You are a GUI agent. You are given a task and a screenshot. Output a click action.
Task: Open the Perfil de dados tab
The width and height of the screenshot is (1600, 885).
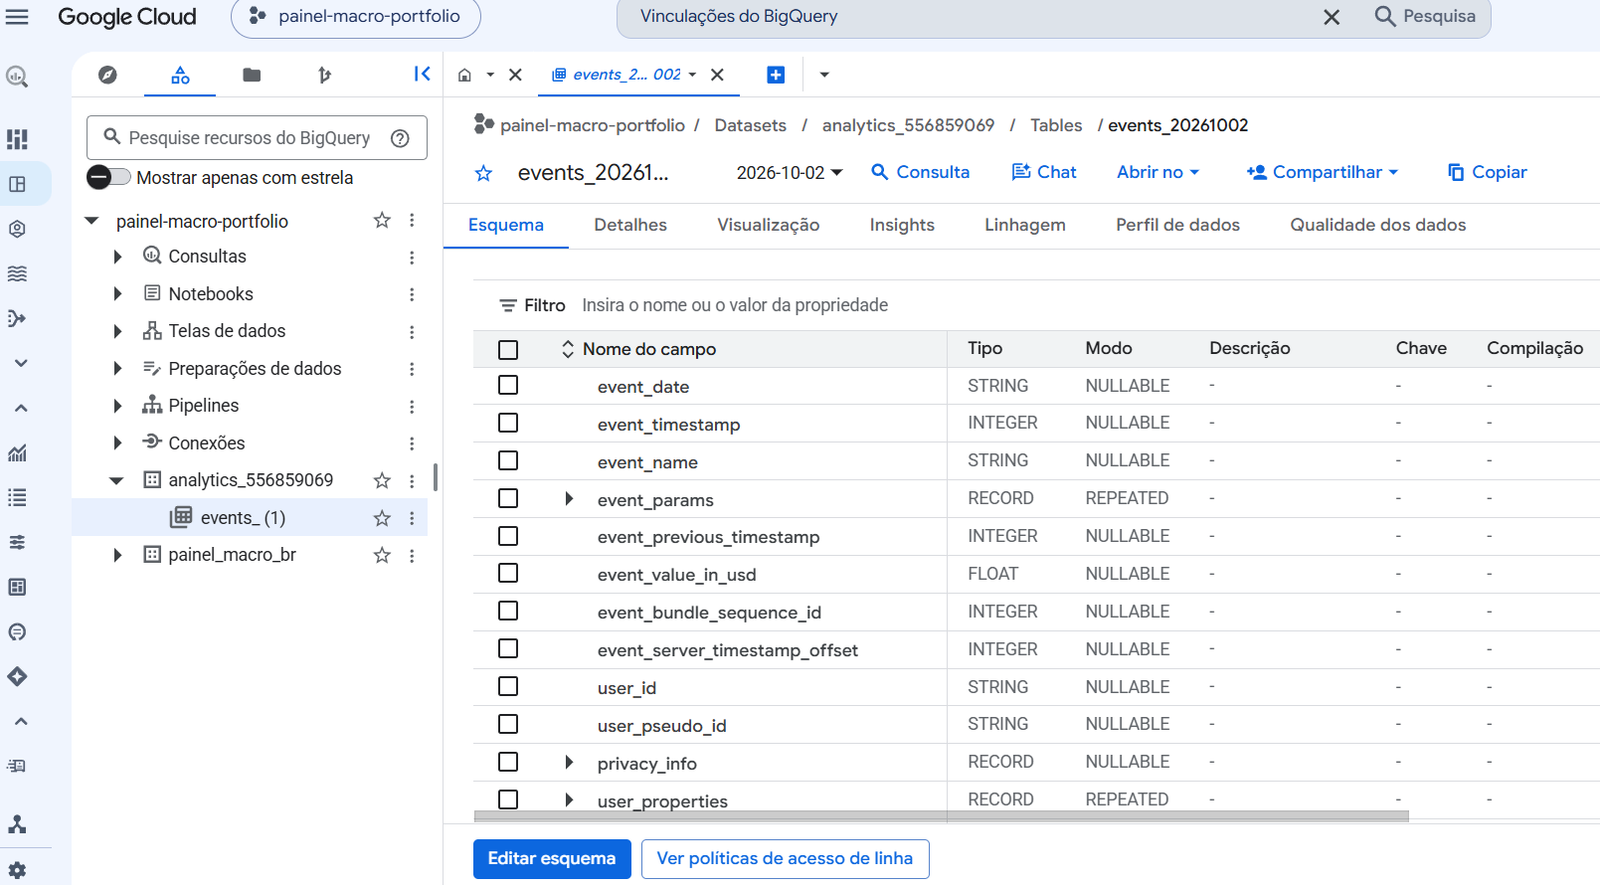tap(1178, 225)
